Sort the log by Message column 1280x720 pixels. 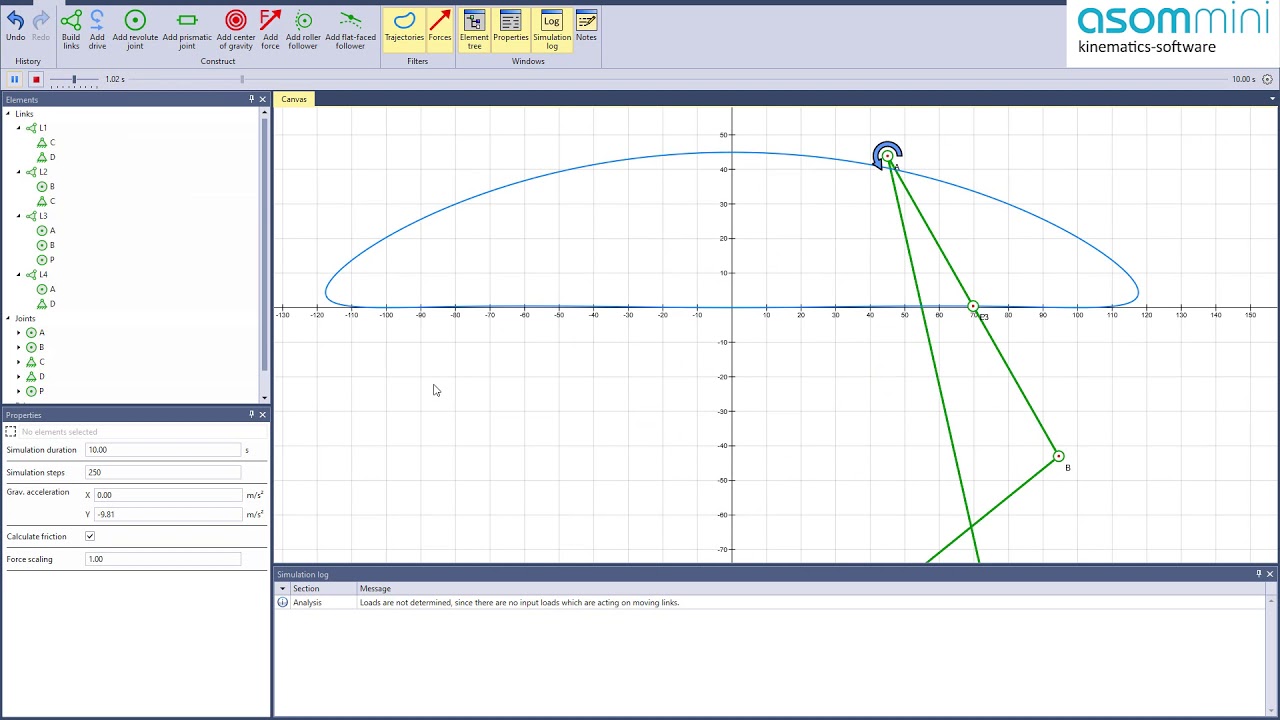tap(812, 589)
